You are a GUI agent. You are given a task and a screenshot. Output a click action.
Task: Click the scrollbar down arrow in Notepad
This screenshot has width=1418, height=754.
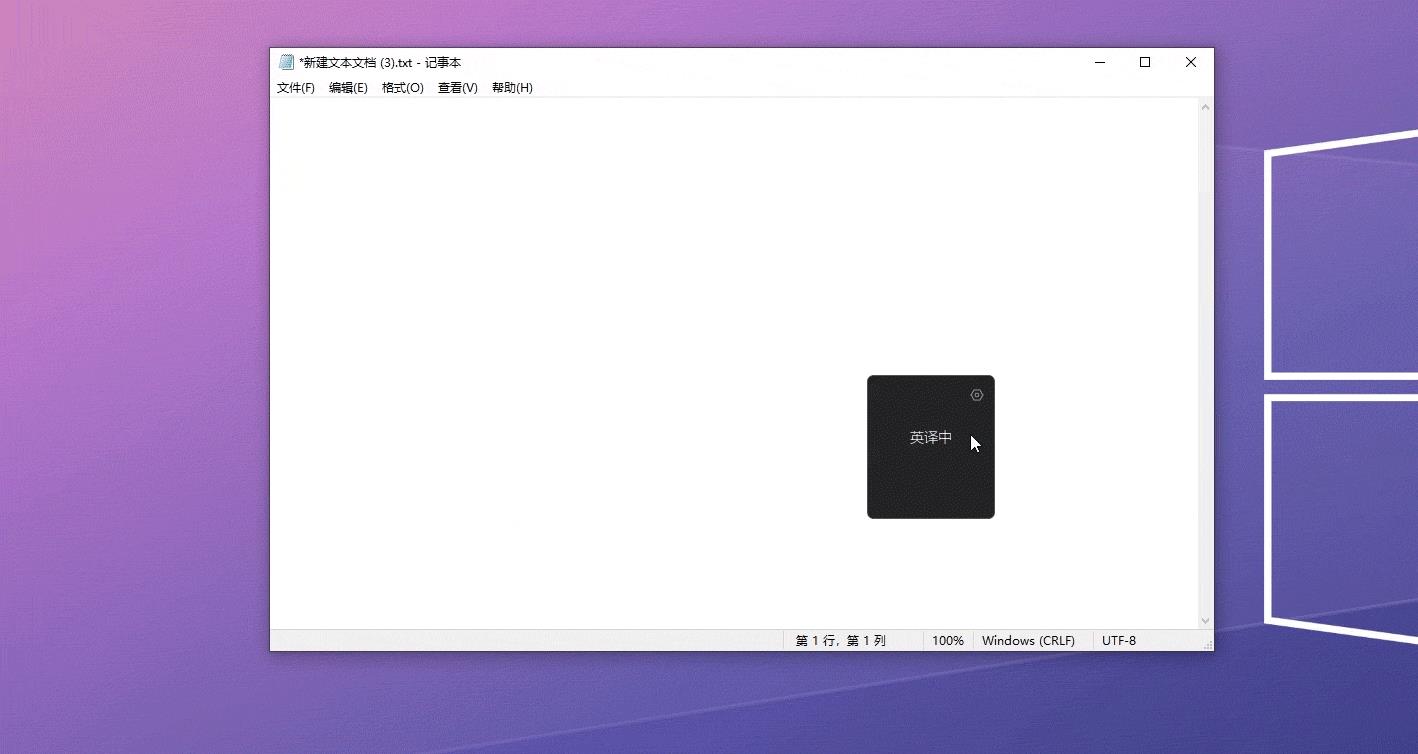tap(1205, 621)
